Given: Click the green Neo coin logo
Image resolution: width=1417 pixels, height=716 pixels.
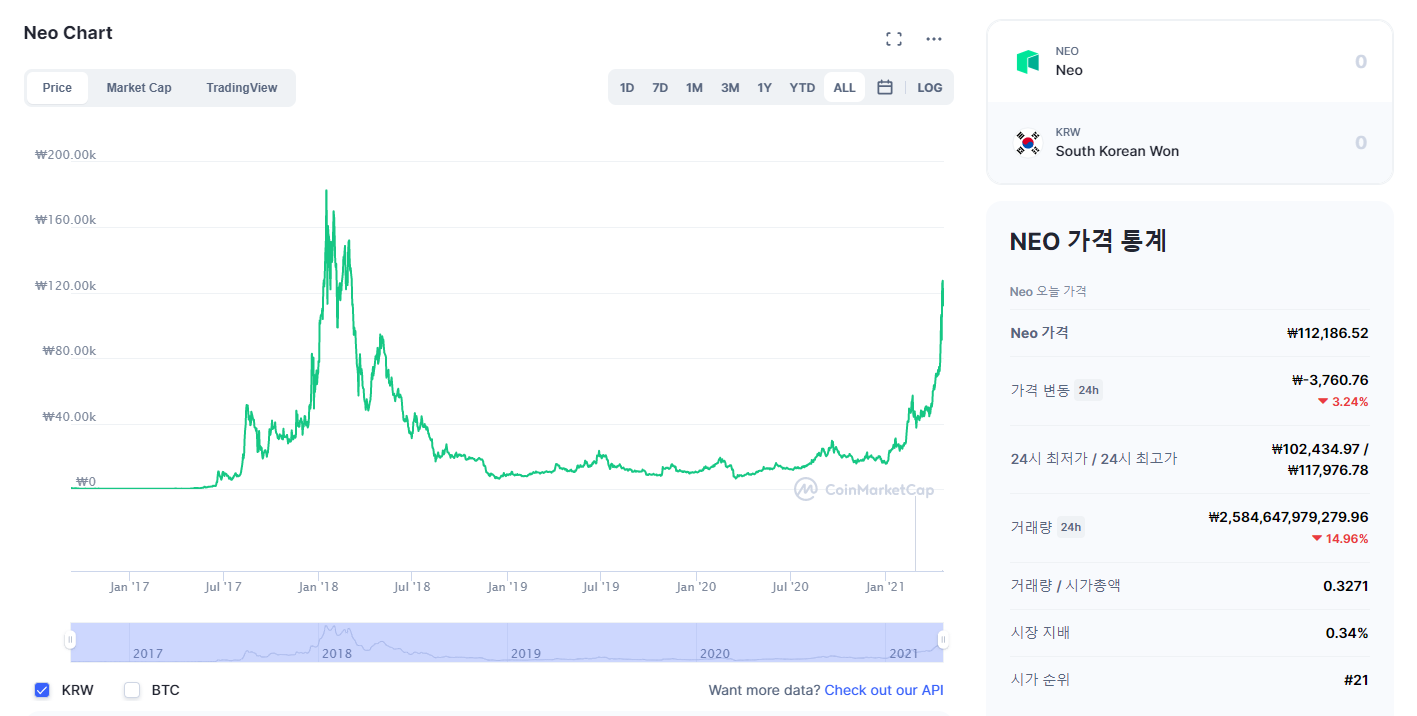Looking at the screenshot, I should click(1028, 62).
